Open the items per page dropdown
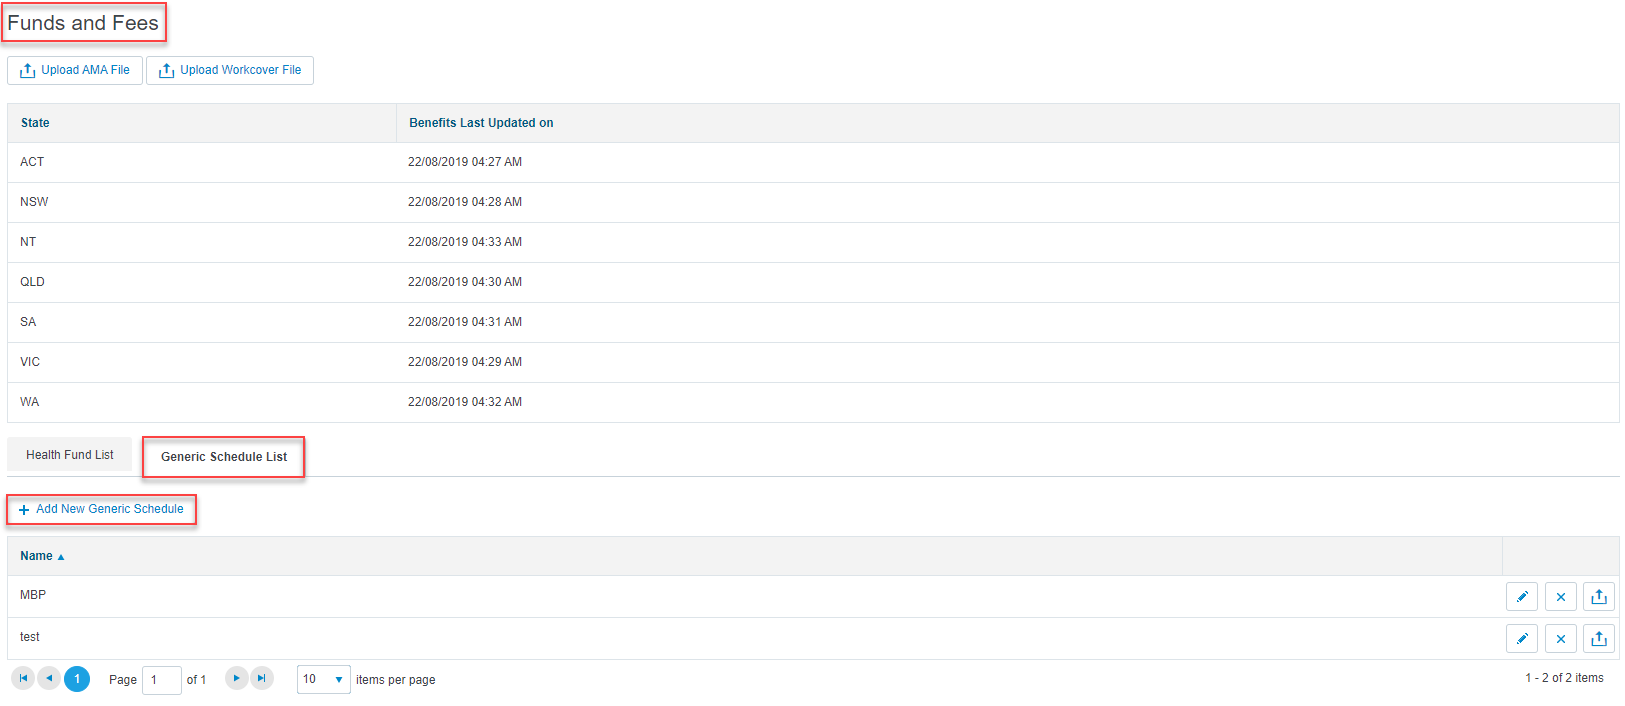1625x706 pixels. coord(323,679)
